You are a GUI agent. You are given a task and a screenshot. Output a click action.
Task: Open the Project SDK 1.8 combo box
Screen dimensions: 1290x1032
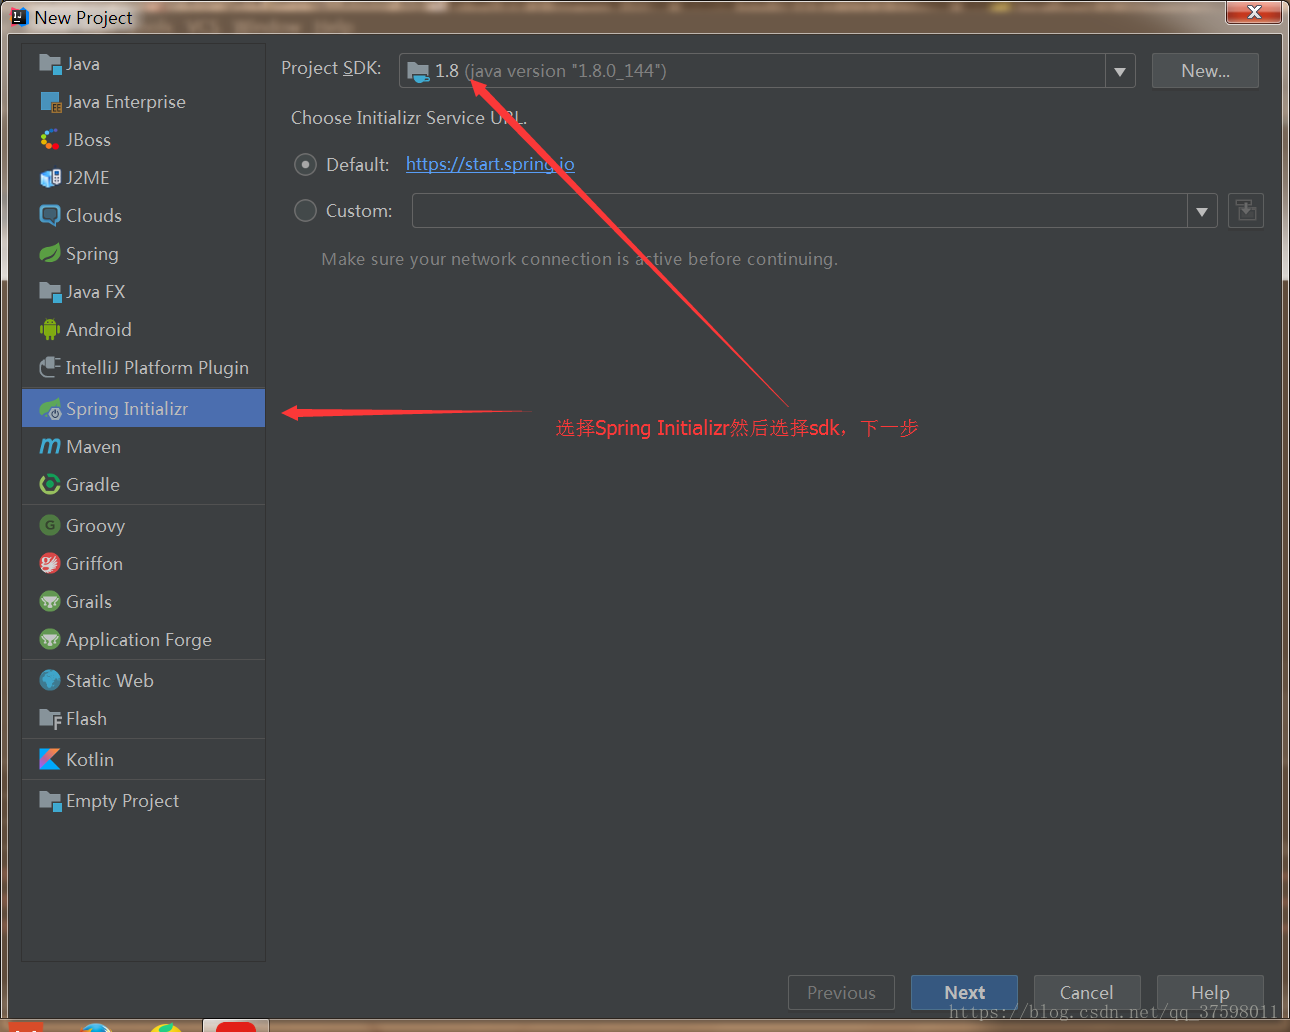pyautogui.click(x=767, y=71)
